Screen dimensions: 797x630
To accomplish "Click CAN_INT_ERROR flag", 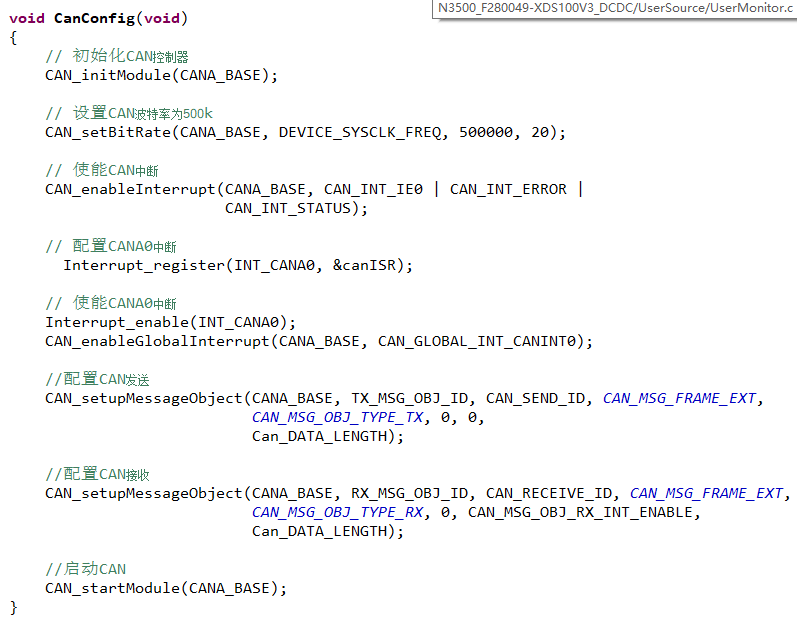I will click(x=508, y=189).
